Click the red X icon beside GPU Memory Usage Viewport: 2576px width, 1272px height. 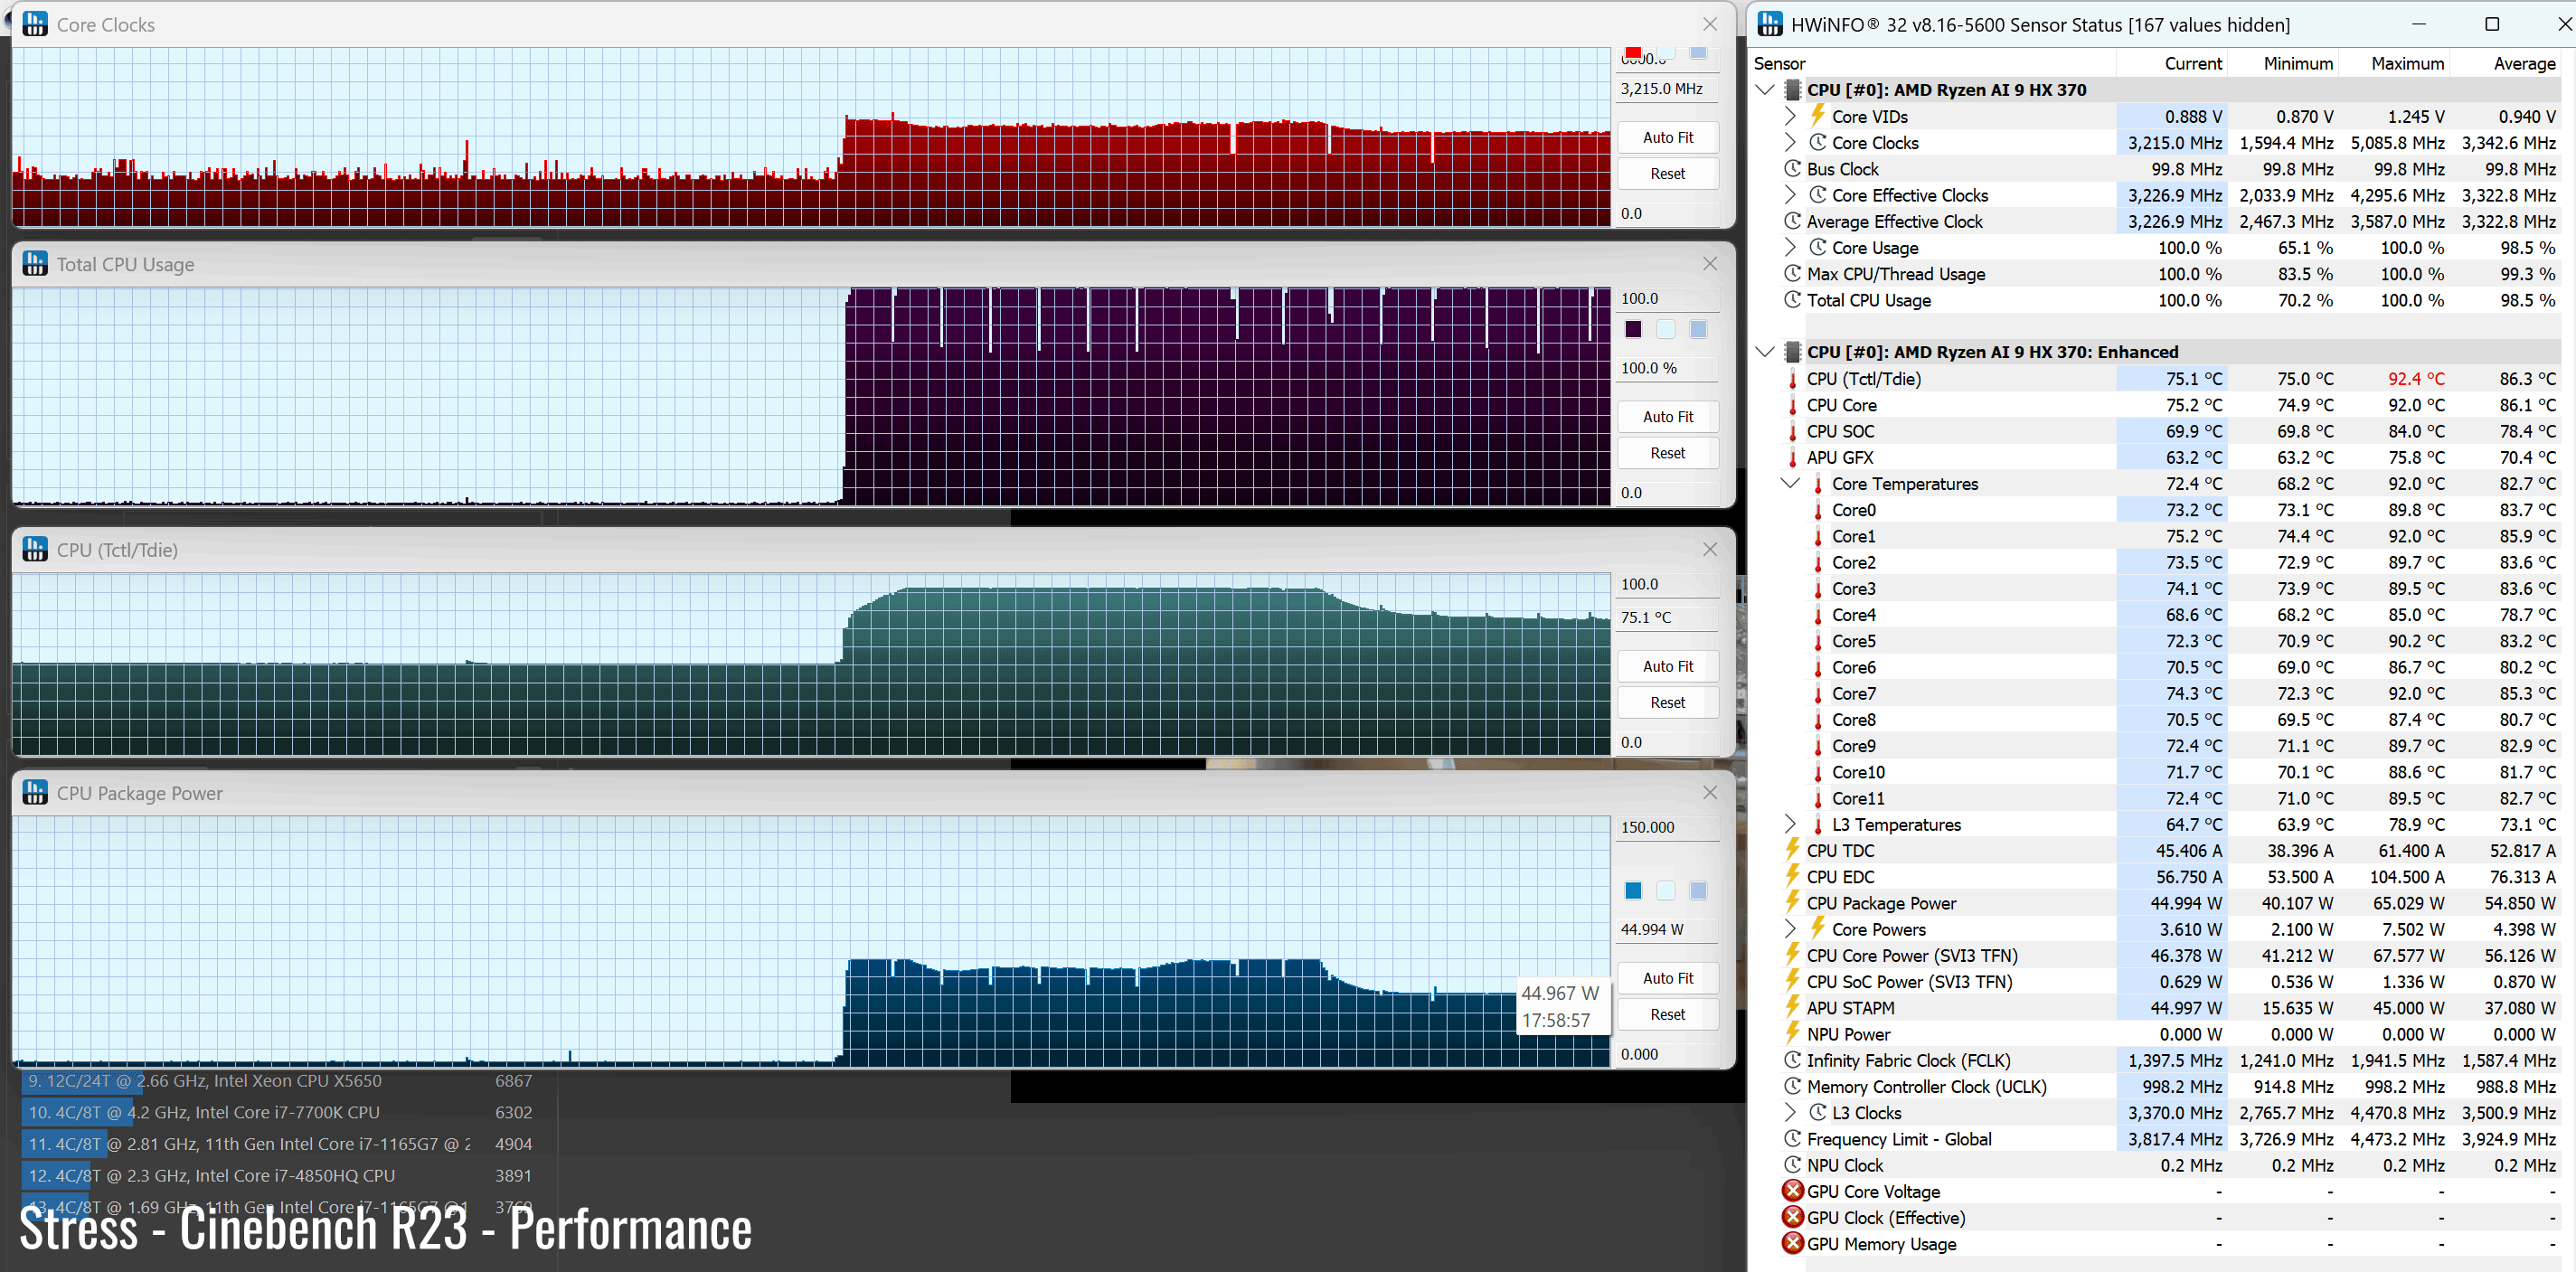tap(1793, 1243)
